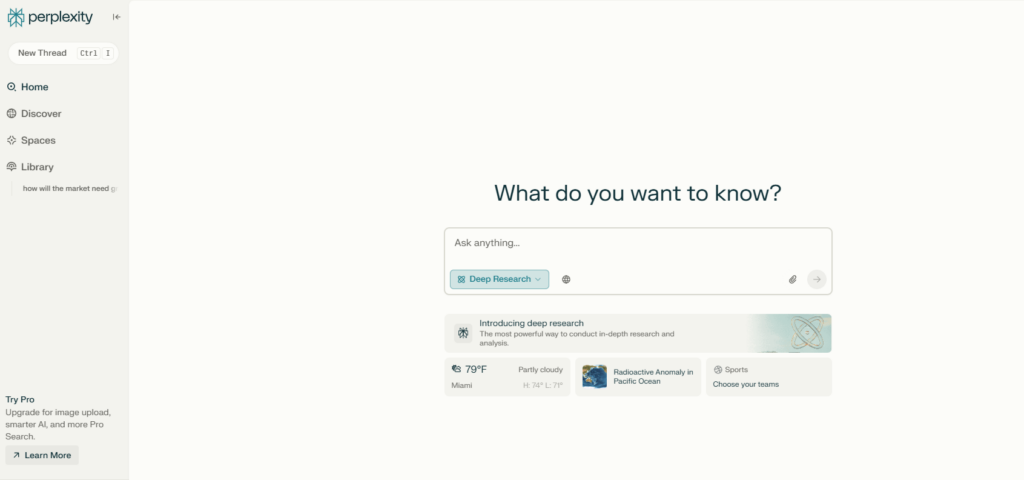Click the globe sources icon
The image size is (1024, 480).
pos(566,280)
